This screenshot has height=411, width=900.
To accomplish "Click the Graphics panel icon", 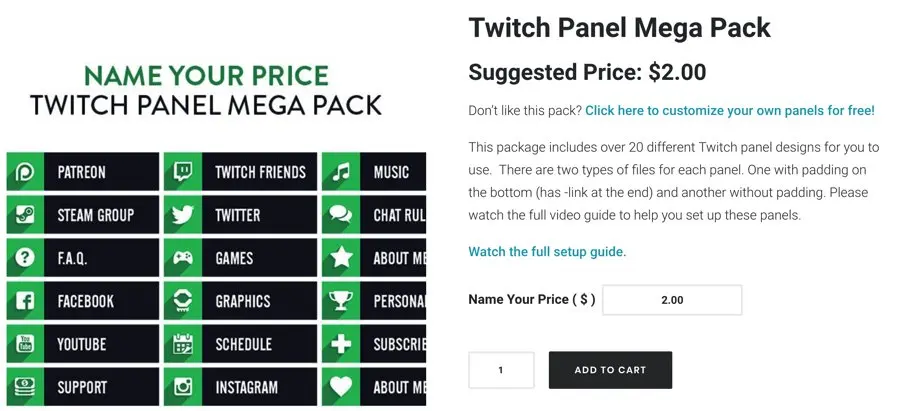I will pos(183,301).
